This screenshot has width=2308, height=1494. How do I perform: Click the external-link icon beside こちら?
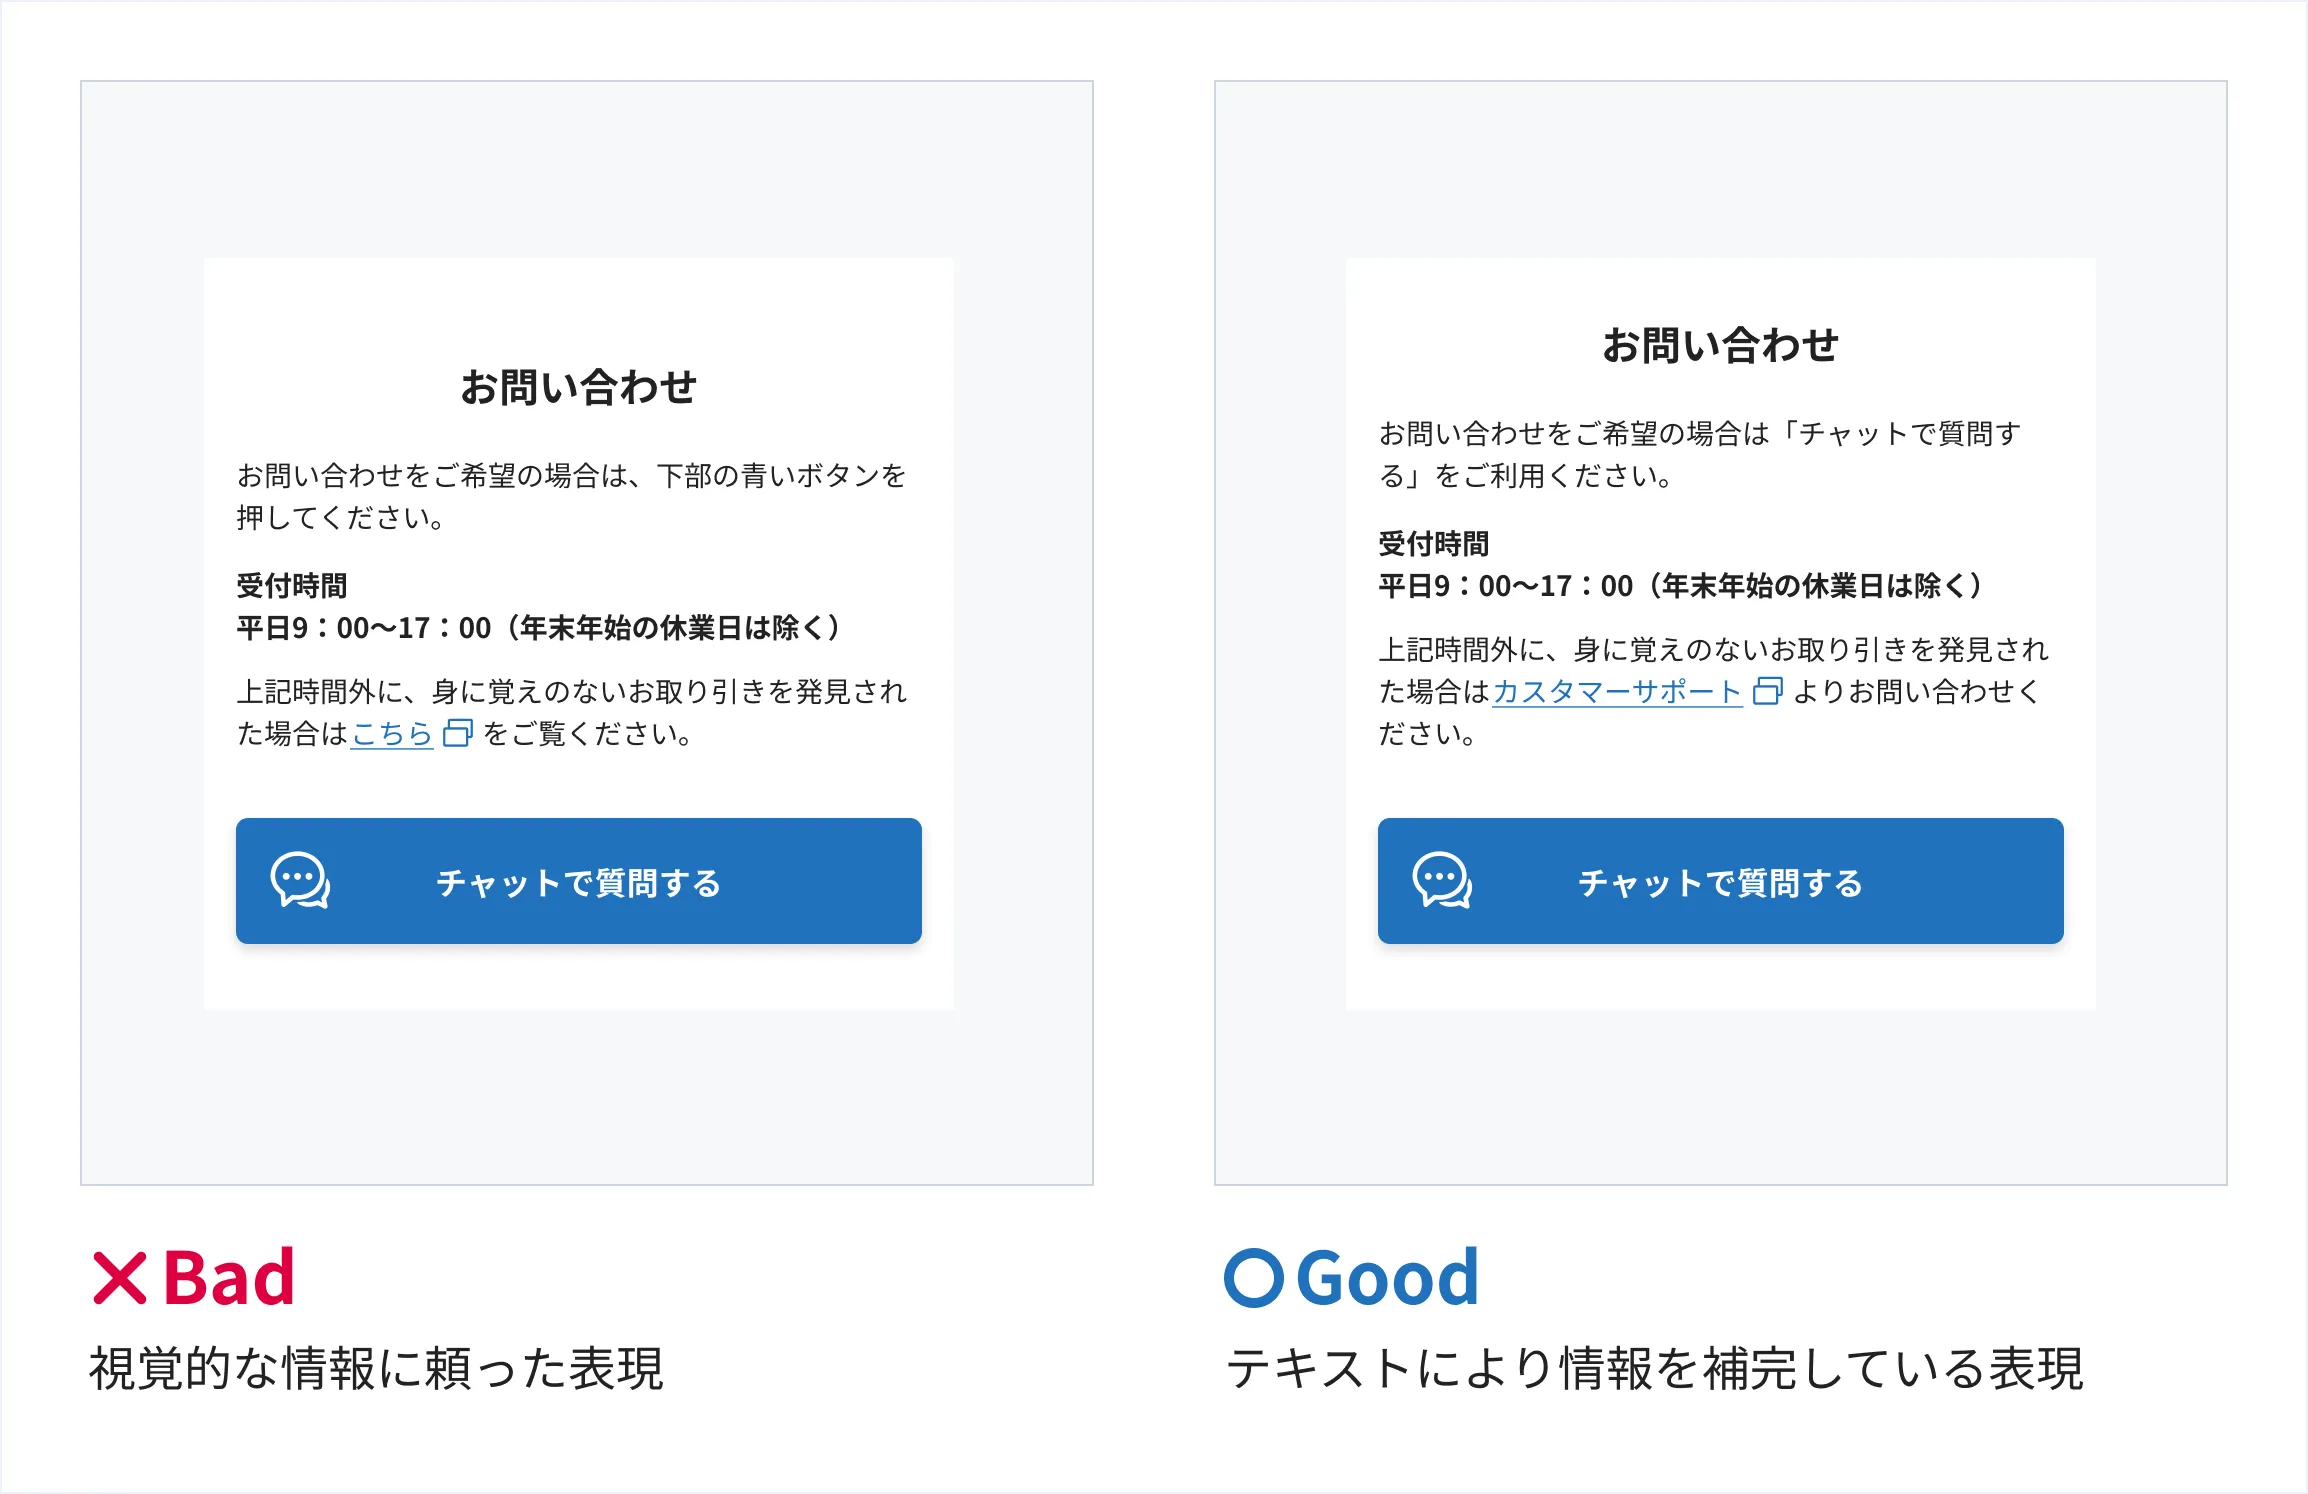point(457,734)
